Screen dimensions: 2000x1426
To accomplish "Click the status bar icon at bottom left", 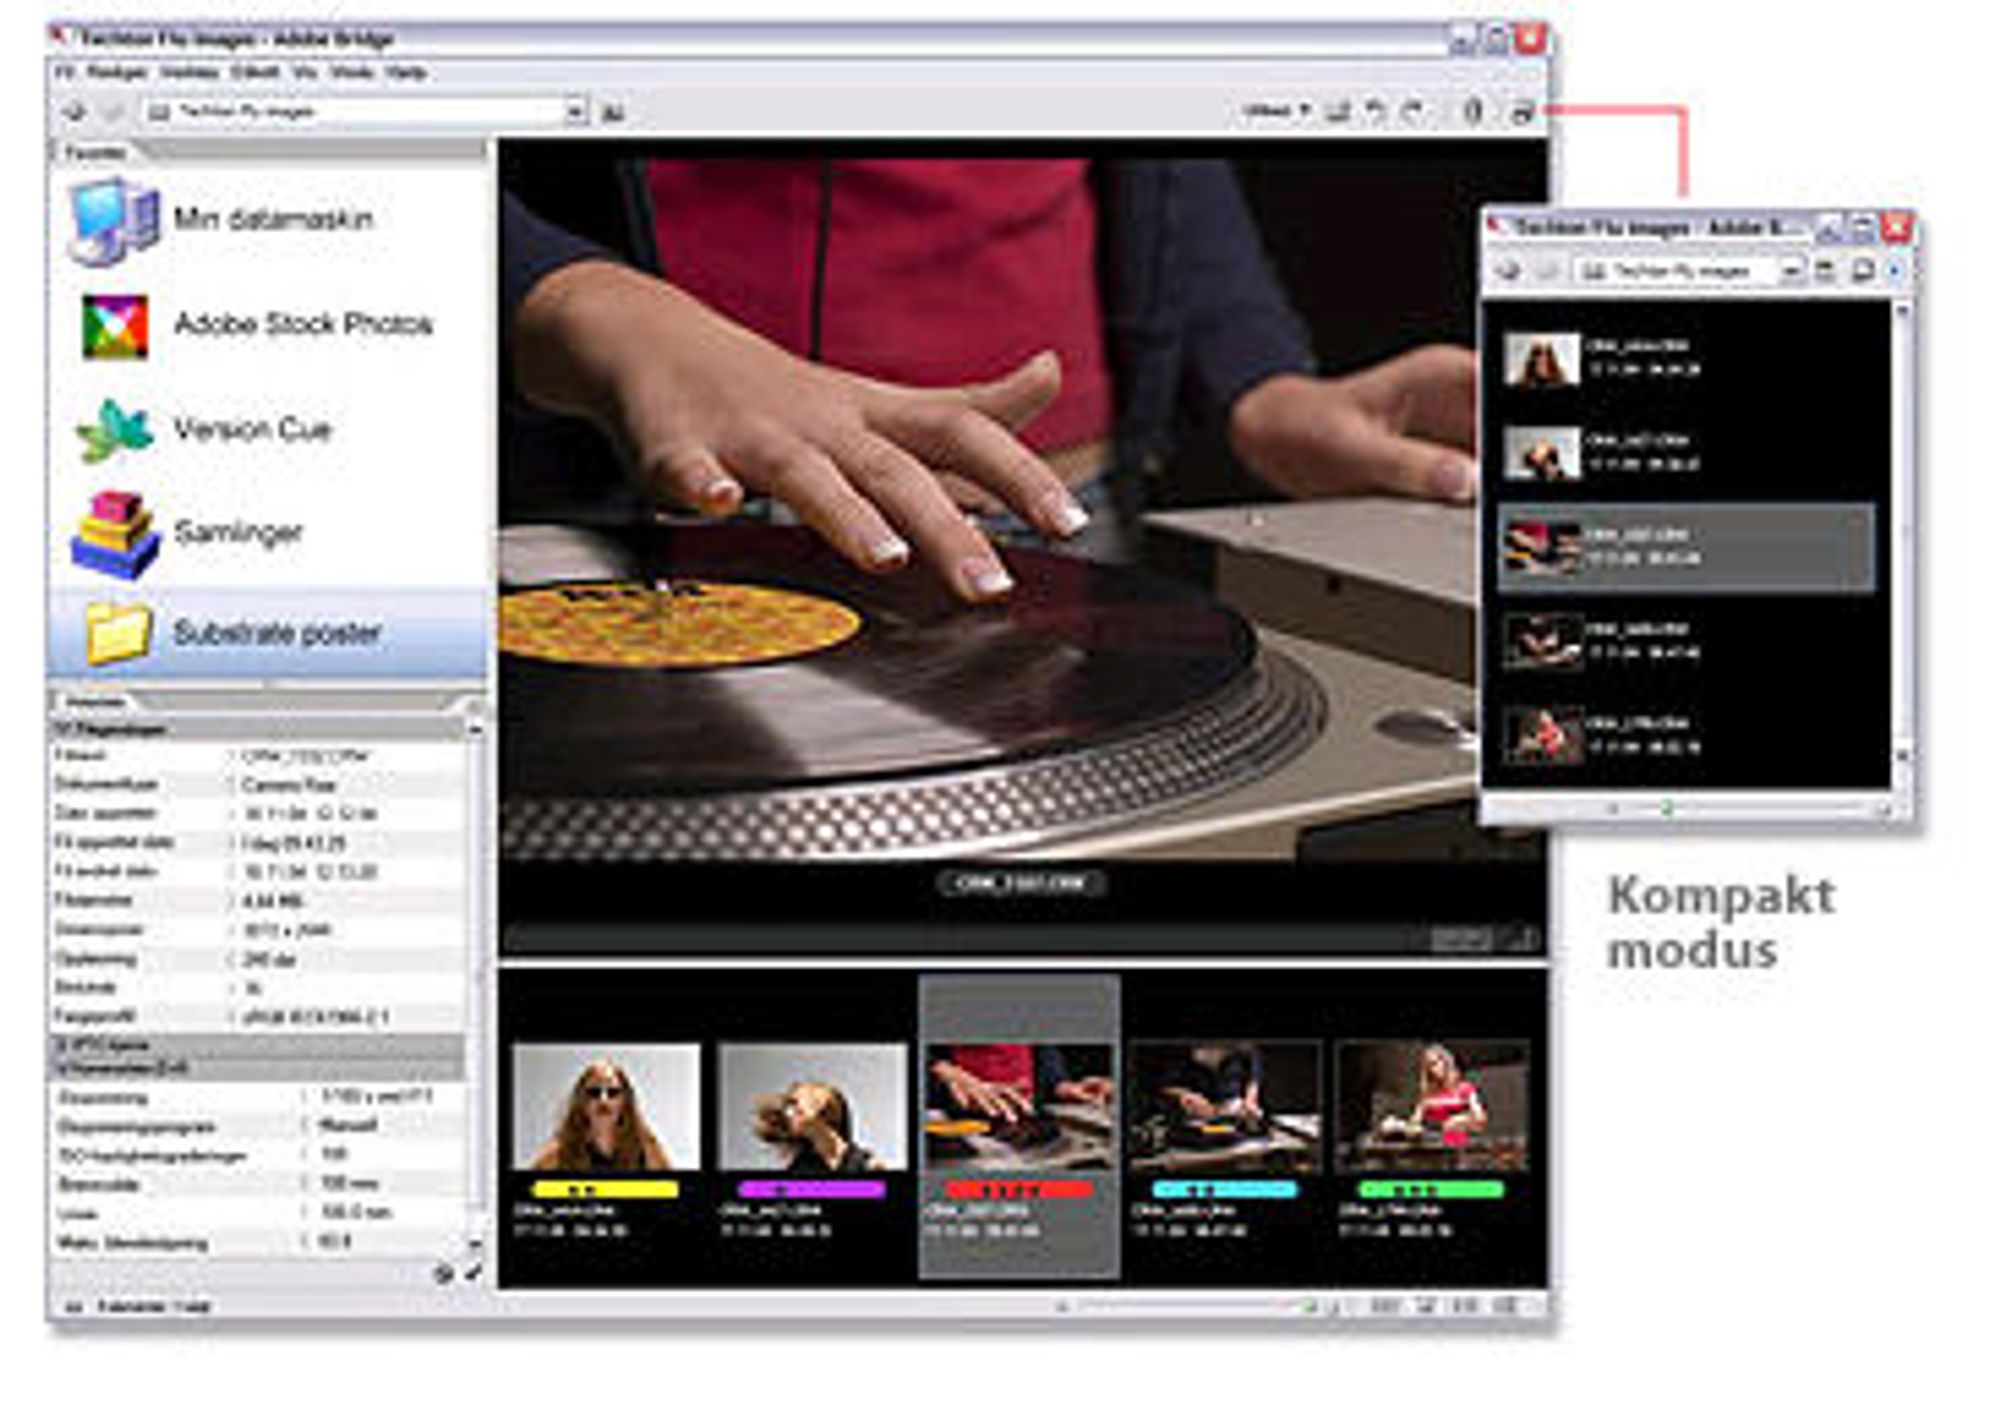I will [x=74, y=1307].
